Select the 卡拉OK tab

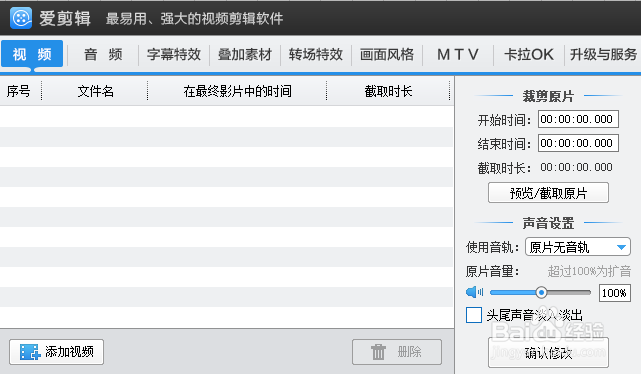click(x=529, y=54)
